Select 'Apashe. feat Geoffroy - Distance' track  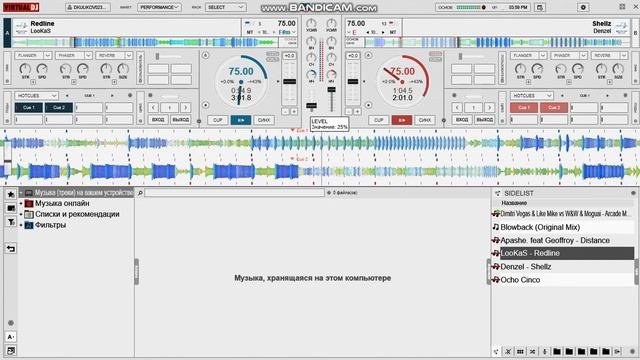[563, 240]
